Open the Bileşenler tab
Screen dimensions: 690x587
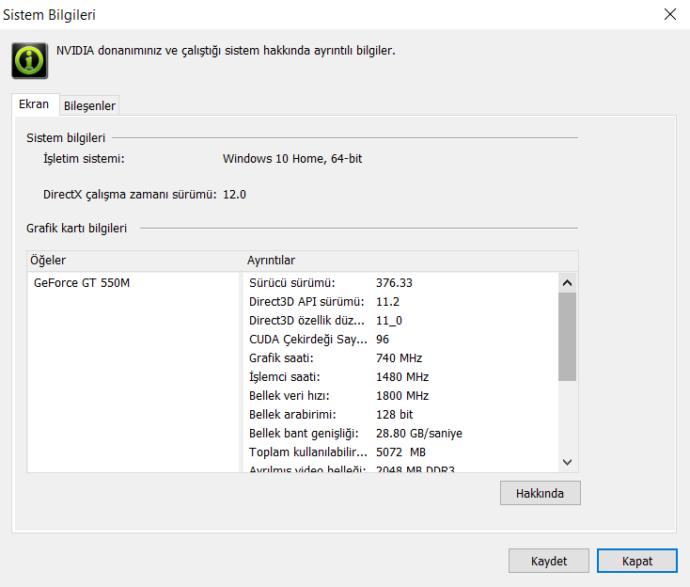coord(89,106)
